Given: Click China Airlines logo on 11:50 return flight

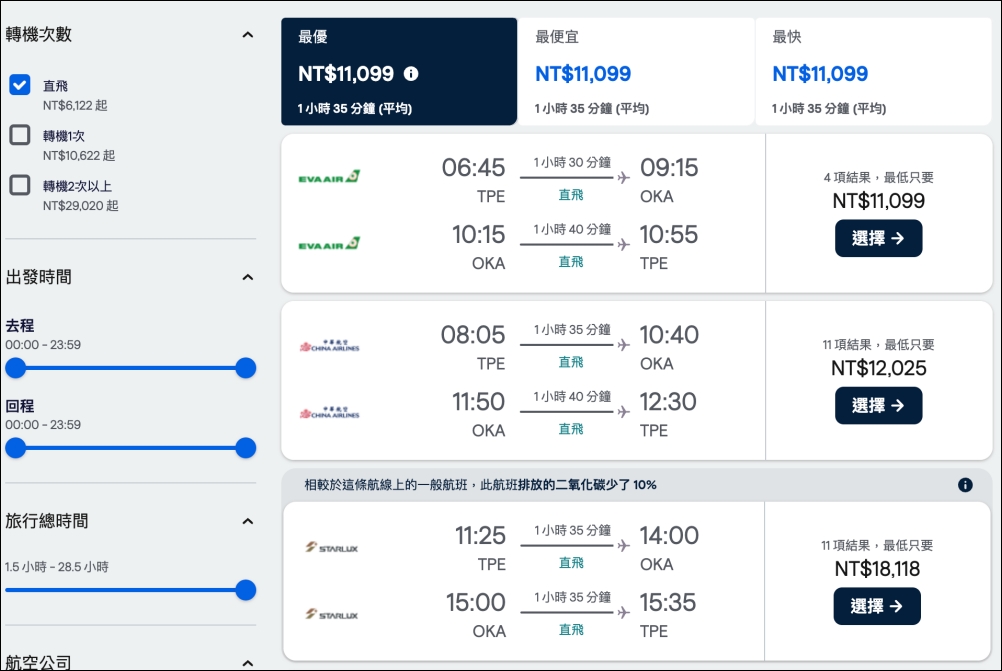Looking at the screenshot, I should point(329,412).
